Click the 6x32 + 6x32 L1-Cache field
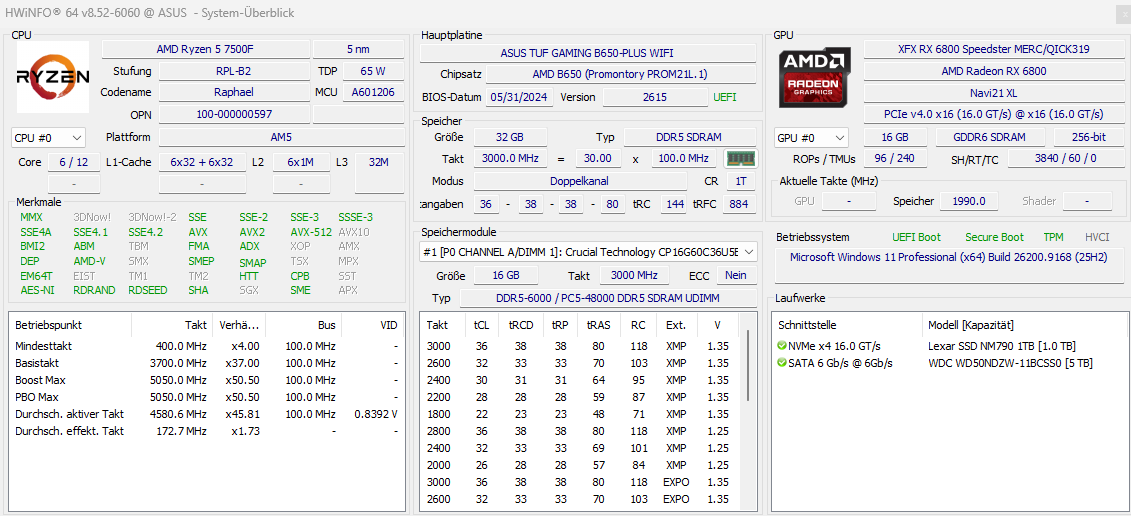Image resolution: width=1131 pixels, height=516 pixels. [x=202, y=162]
